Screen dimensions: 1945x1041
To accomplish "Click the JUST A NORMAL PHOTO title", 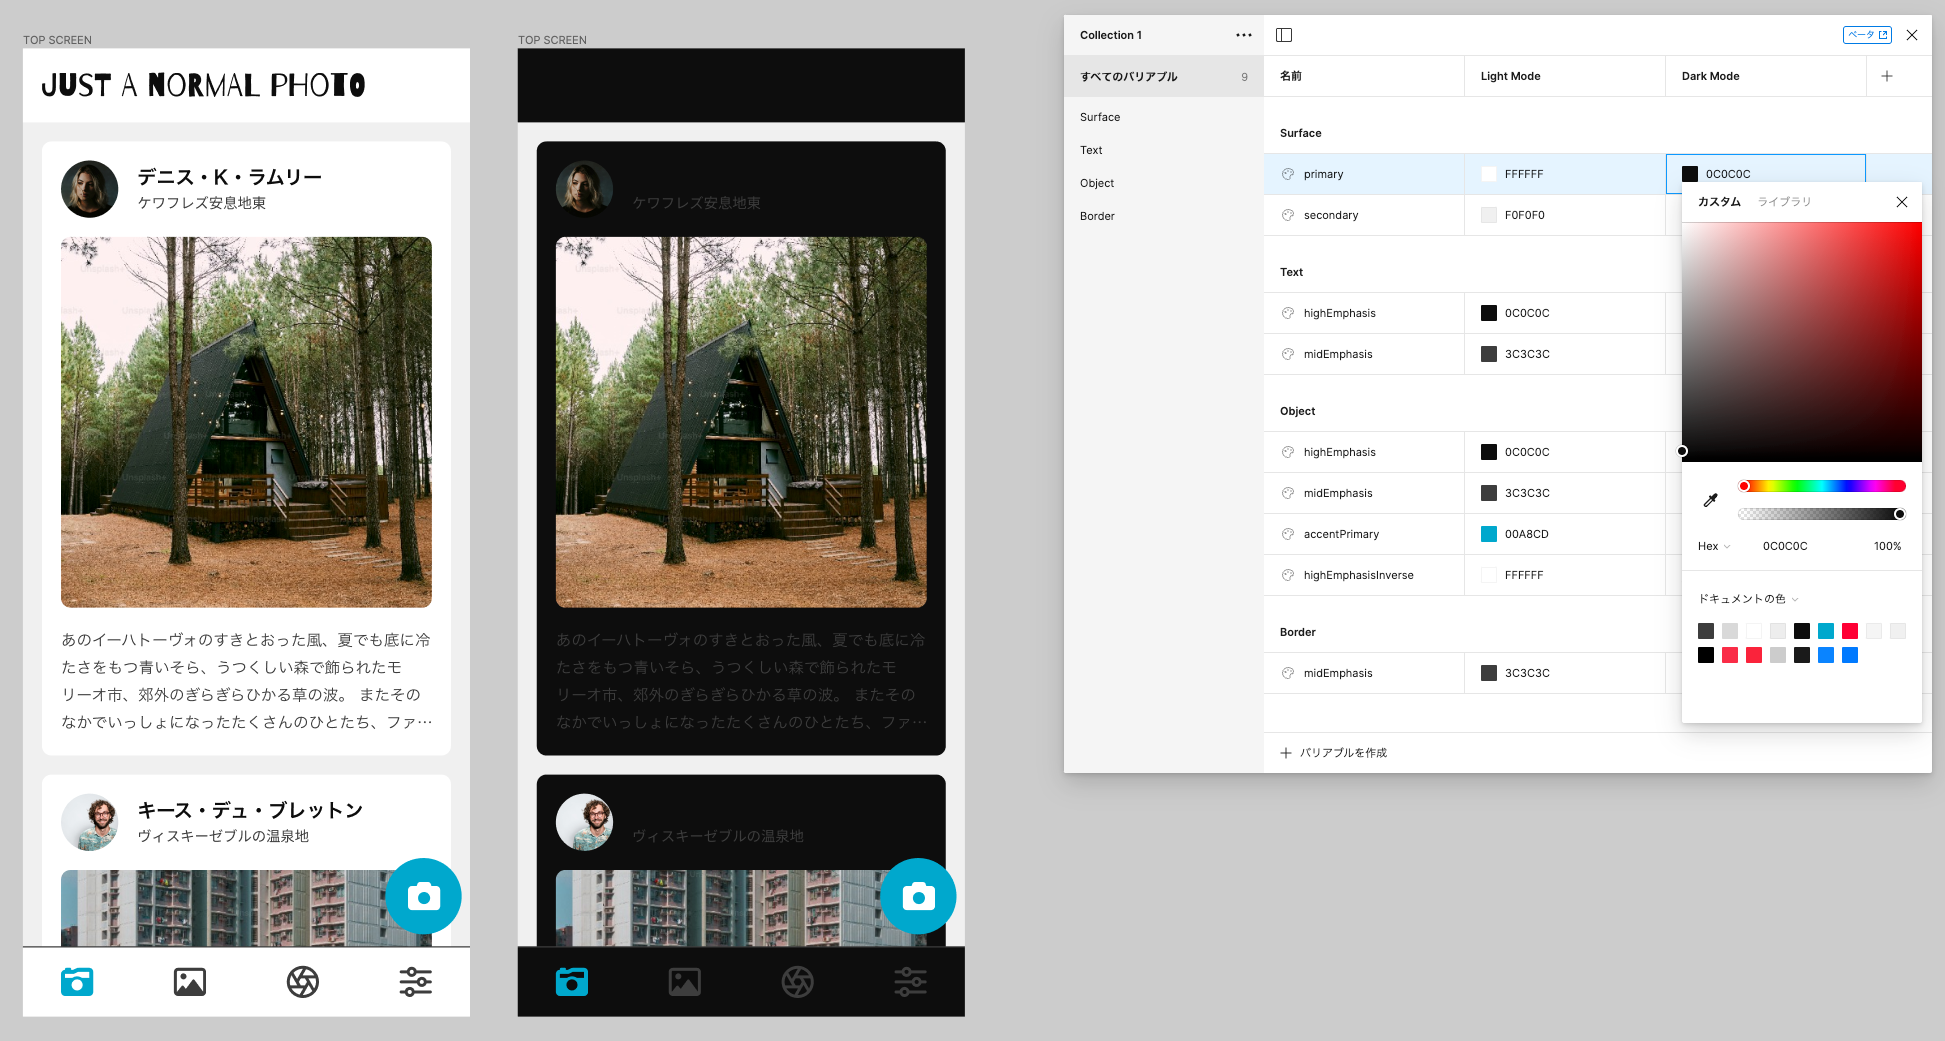I will click(203, 85).
